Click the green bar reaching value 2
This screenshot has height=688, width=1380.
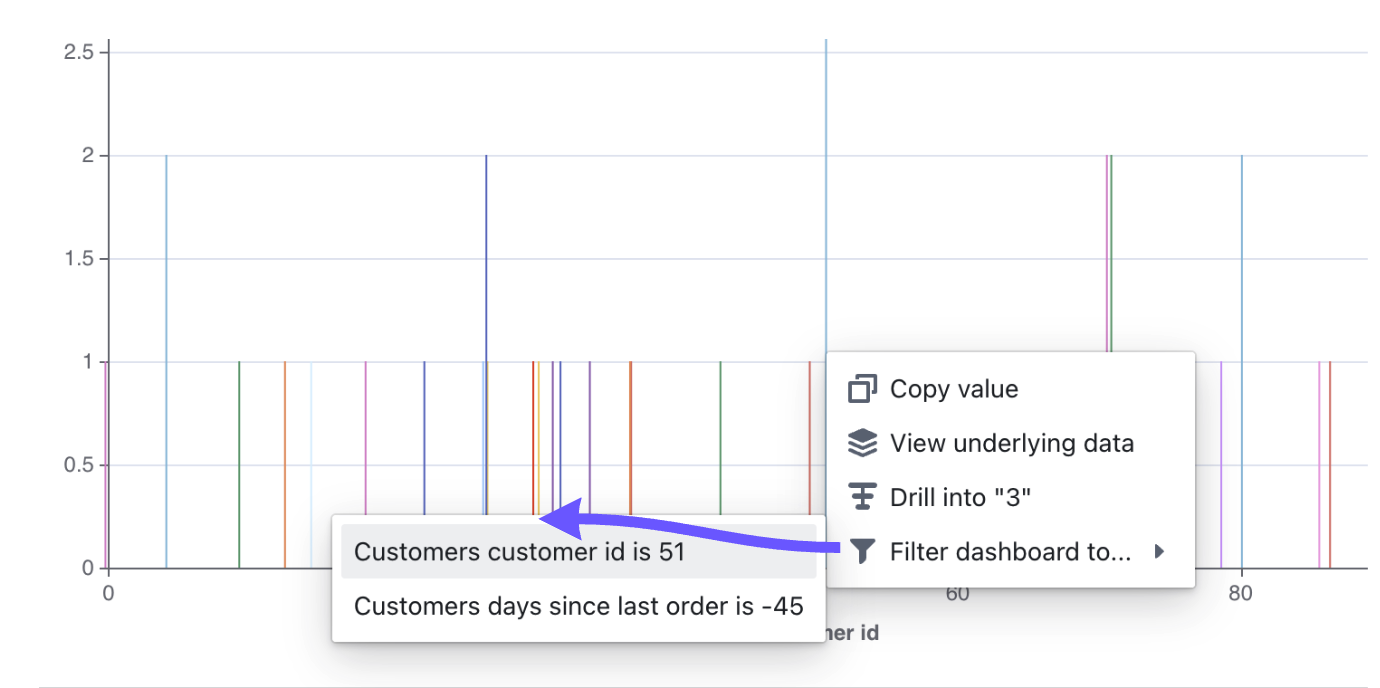pos(1111,253)
